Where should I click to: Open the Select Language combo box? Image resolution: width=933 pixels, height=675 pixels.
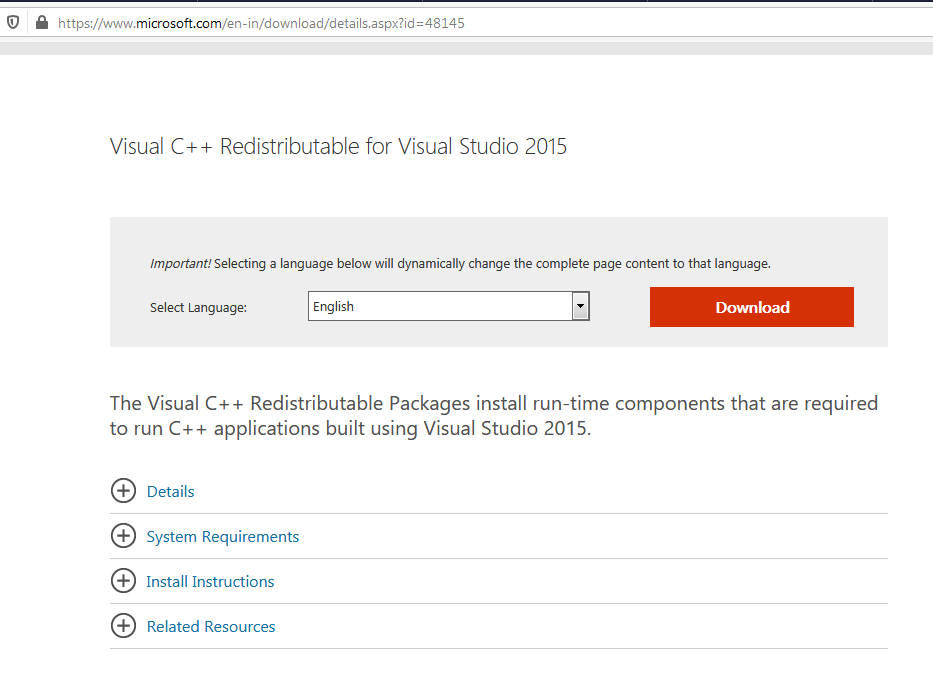pyautogui.click(x=440, y=307)
